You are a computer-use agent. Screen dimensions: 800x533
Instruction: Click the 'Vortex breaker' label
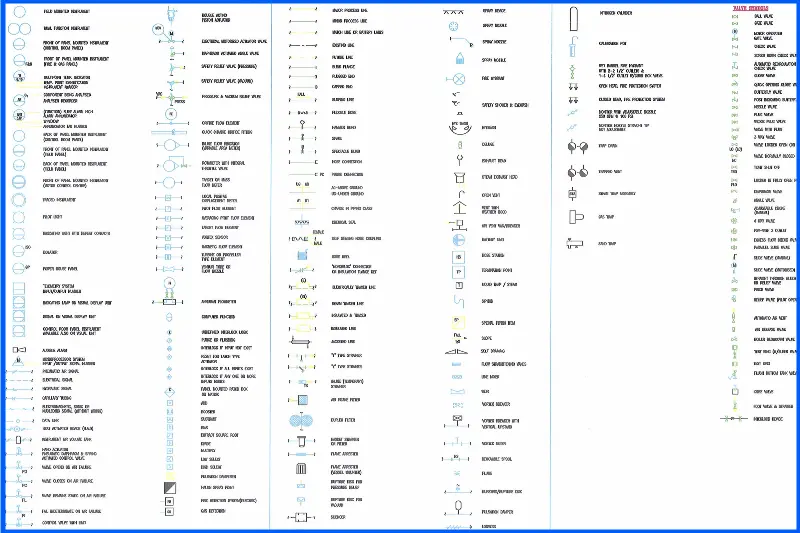(x=496, y=404)
